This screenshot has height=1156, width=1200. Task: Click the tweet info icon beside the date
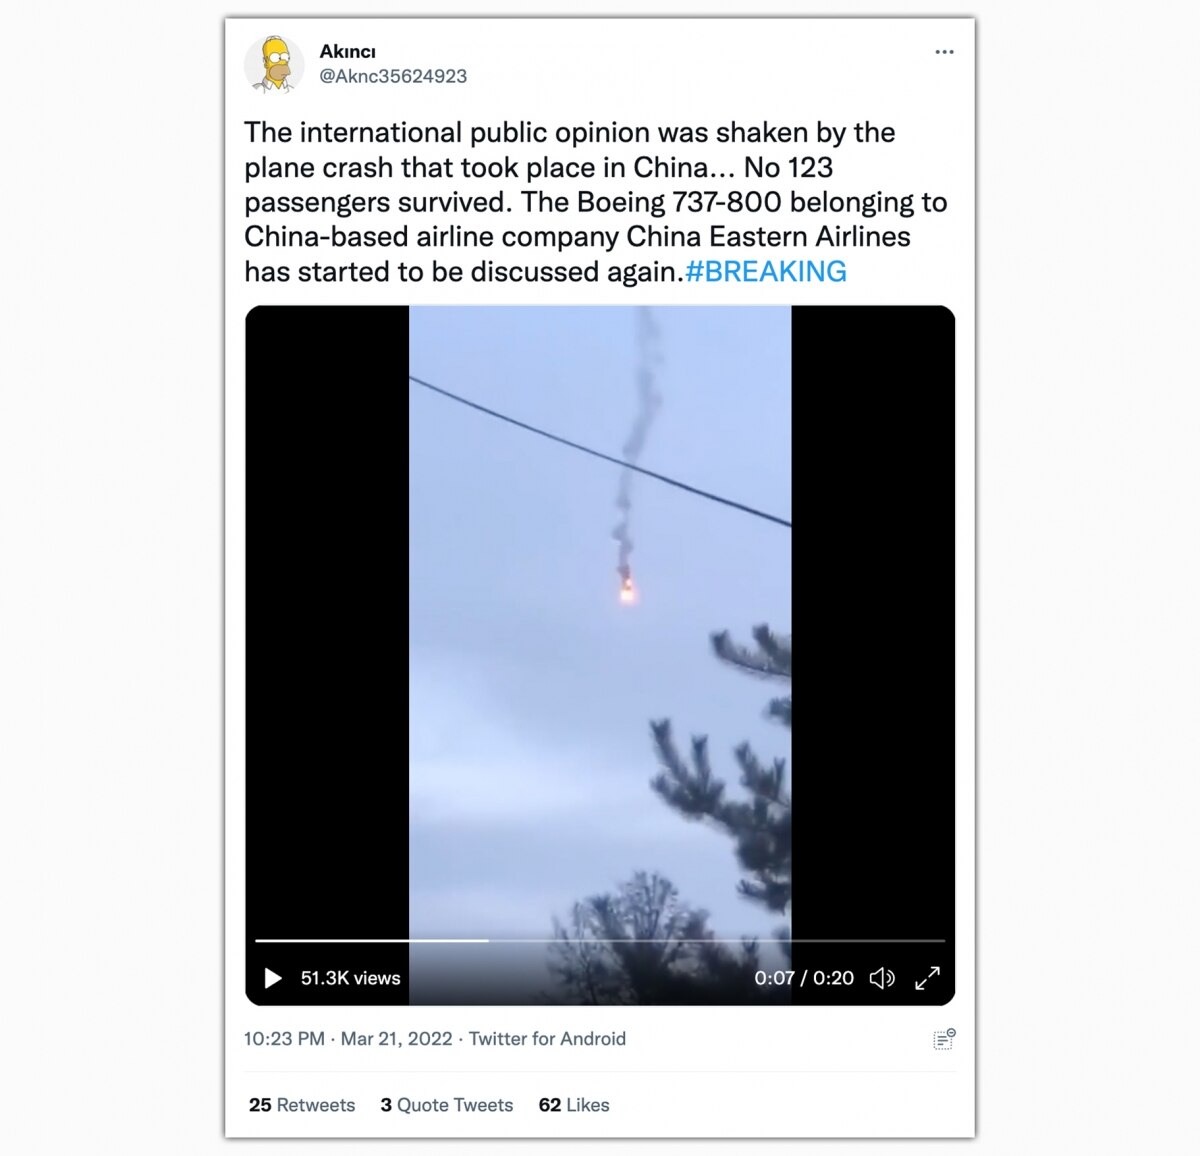click(x=944, y=1039)
